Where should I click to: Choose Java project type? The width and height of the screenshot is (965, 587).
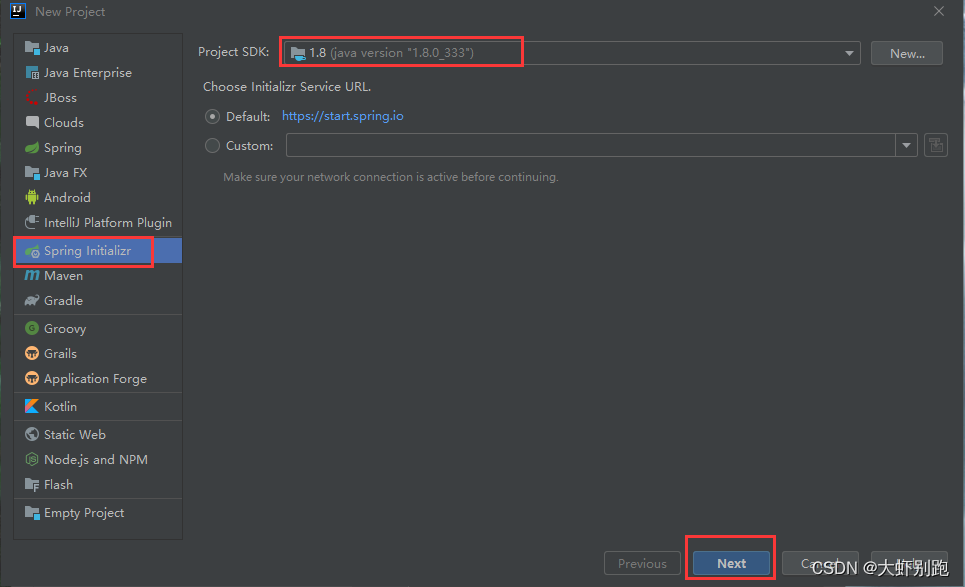(x=98, y=47)
